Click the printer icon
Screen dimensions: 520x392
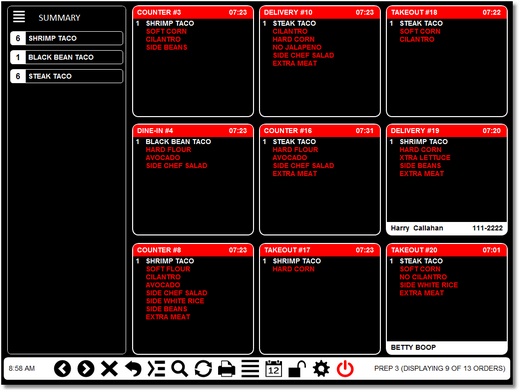click(227, 369)
